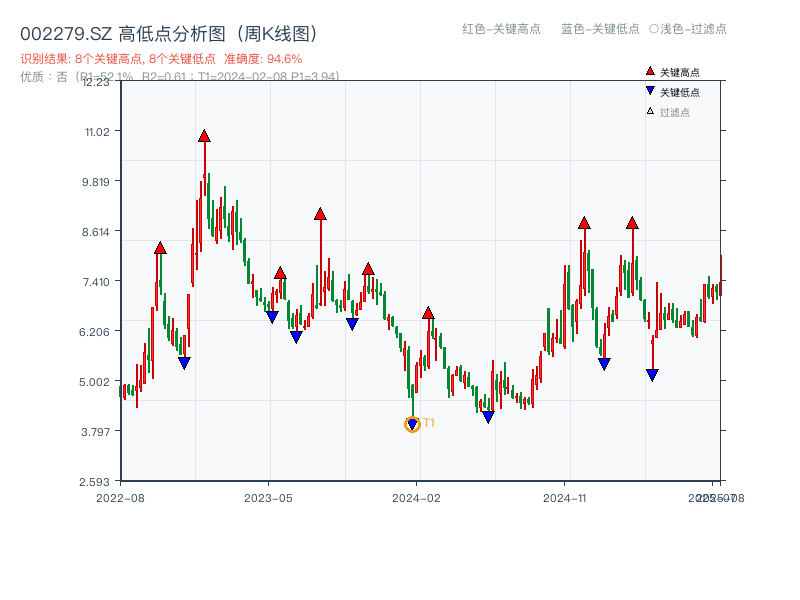800x600 pixels.
Task: Click the leftmost red triangle high-point marker
Action: pos(159,246)
